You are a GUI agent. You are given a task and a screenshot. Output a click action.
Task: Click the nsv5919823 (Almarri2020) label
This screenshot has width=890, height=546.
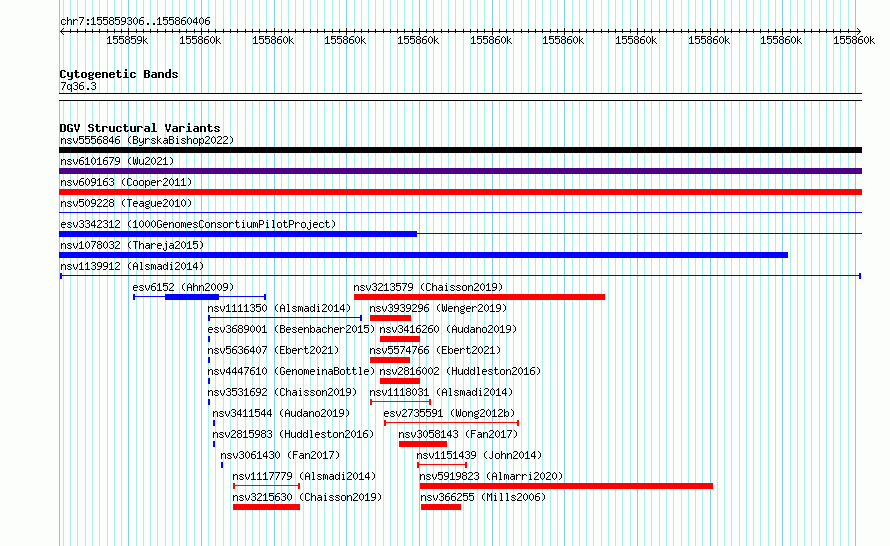[491, 476]
